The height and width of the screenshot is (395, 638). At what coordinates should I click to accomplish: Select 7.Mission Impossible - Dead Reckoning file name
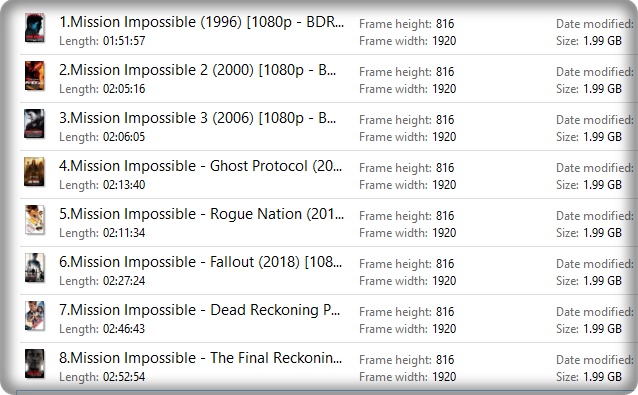coord(199,310)
